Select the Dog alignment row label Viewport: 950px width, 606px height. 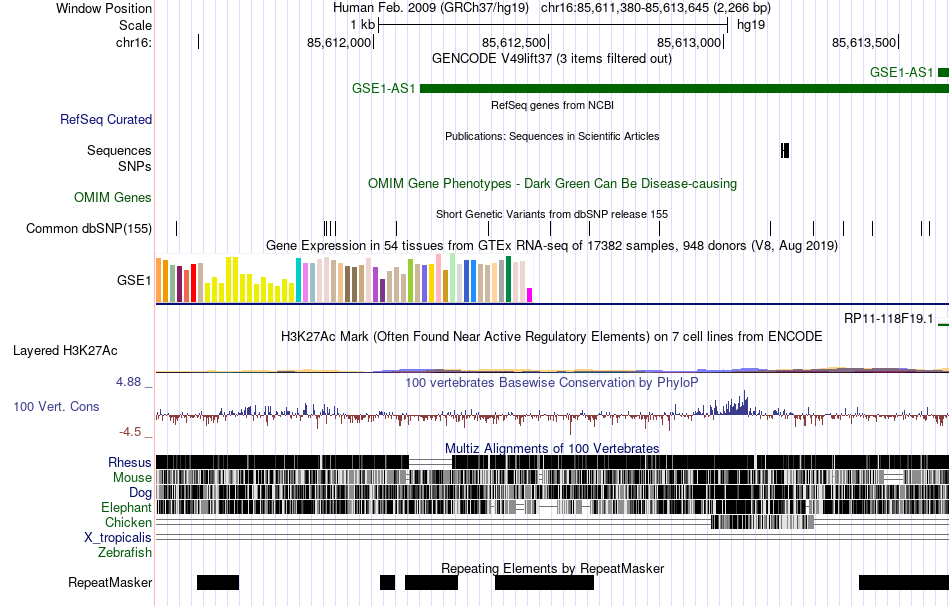[x=140, y=493]
